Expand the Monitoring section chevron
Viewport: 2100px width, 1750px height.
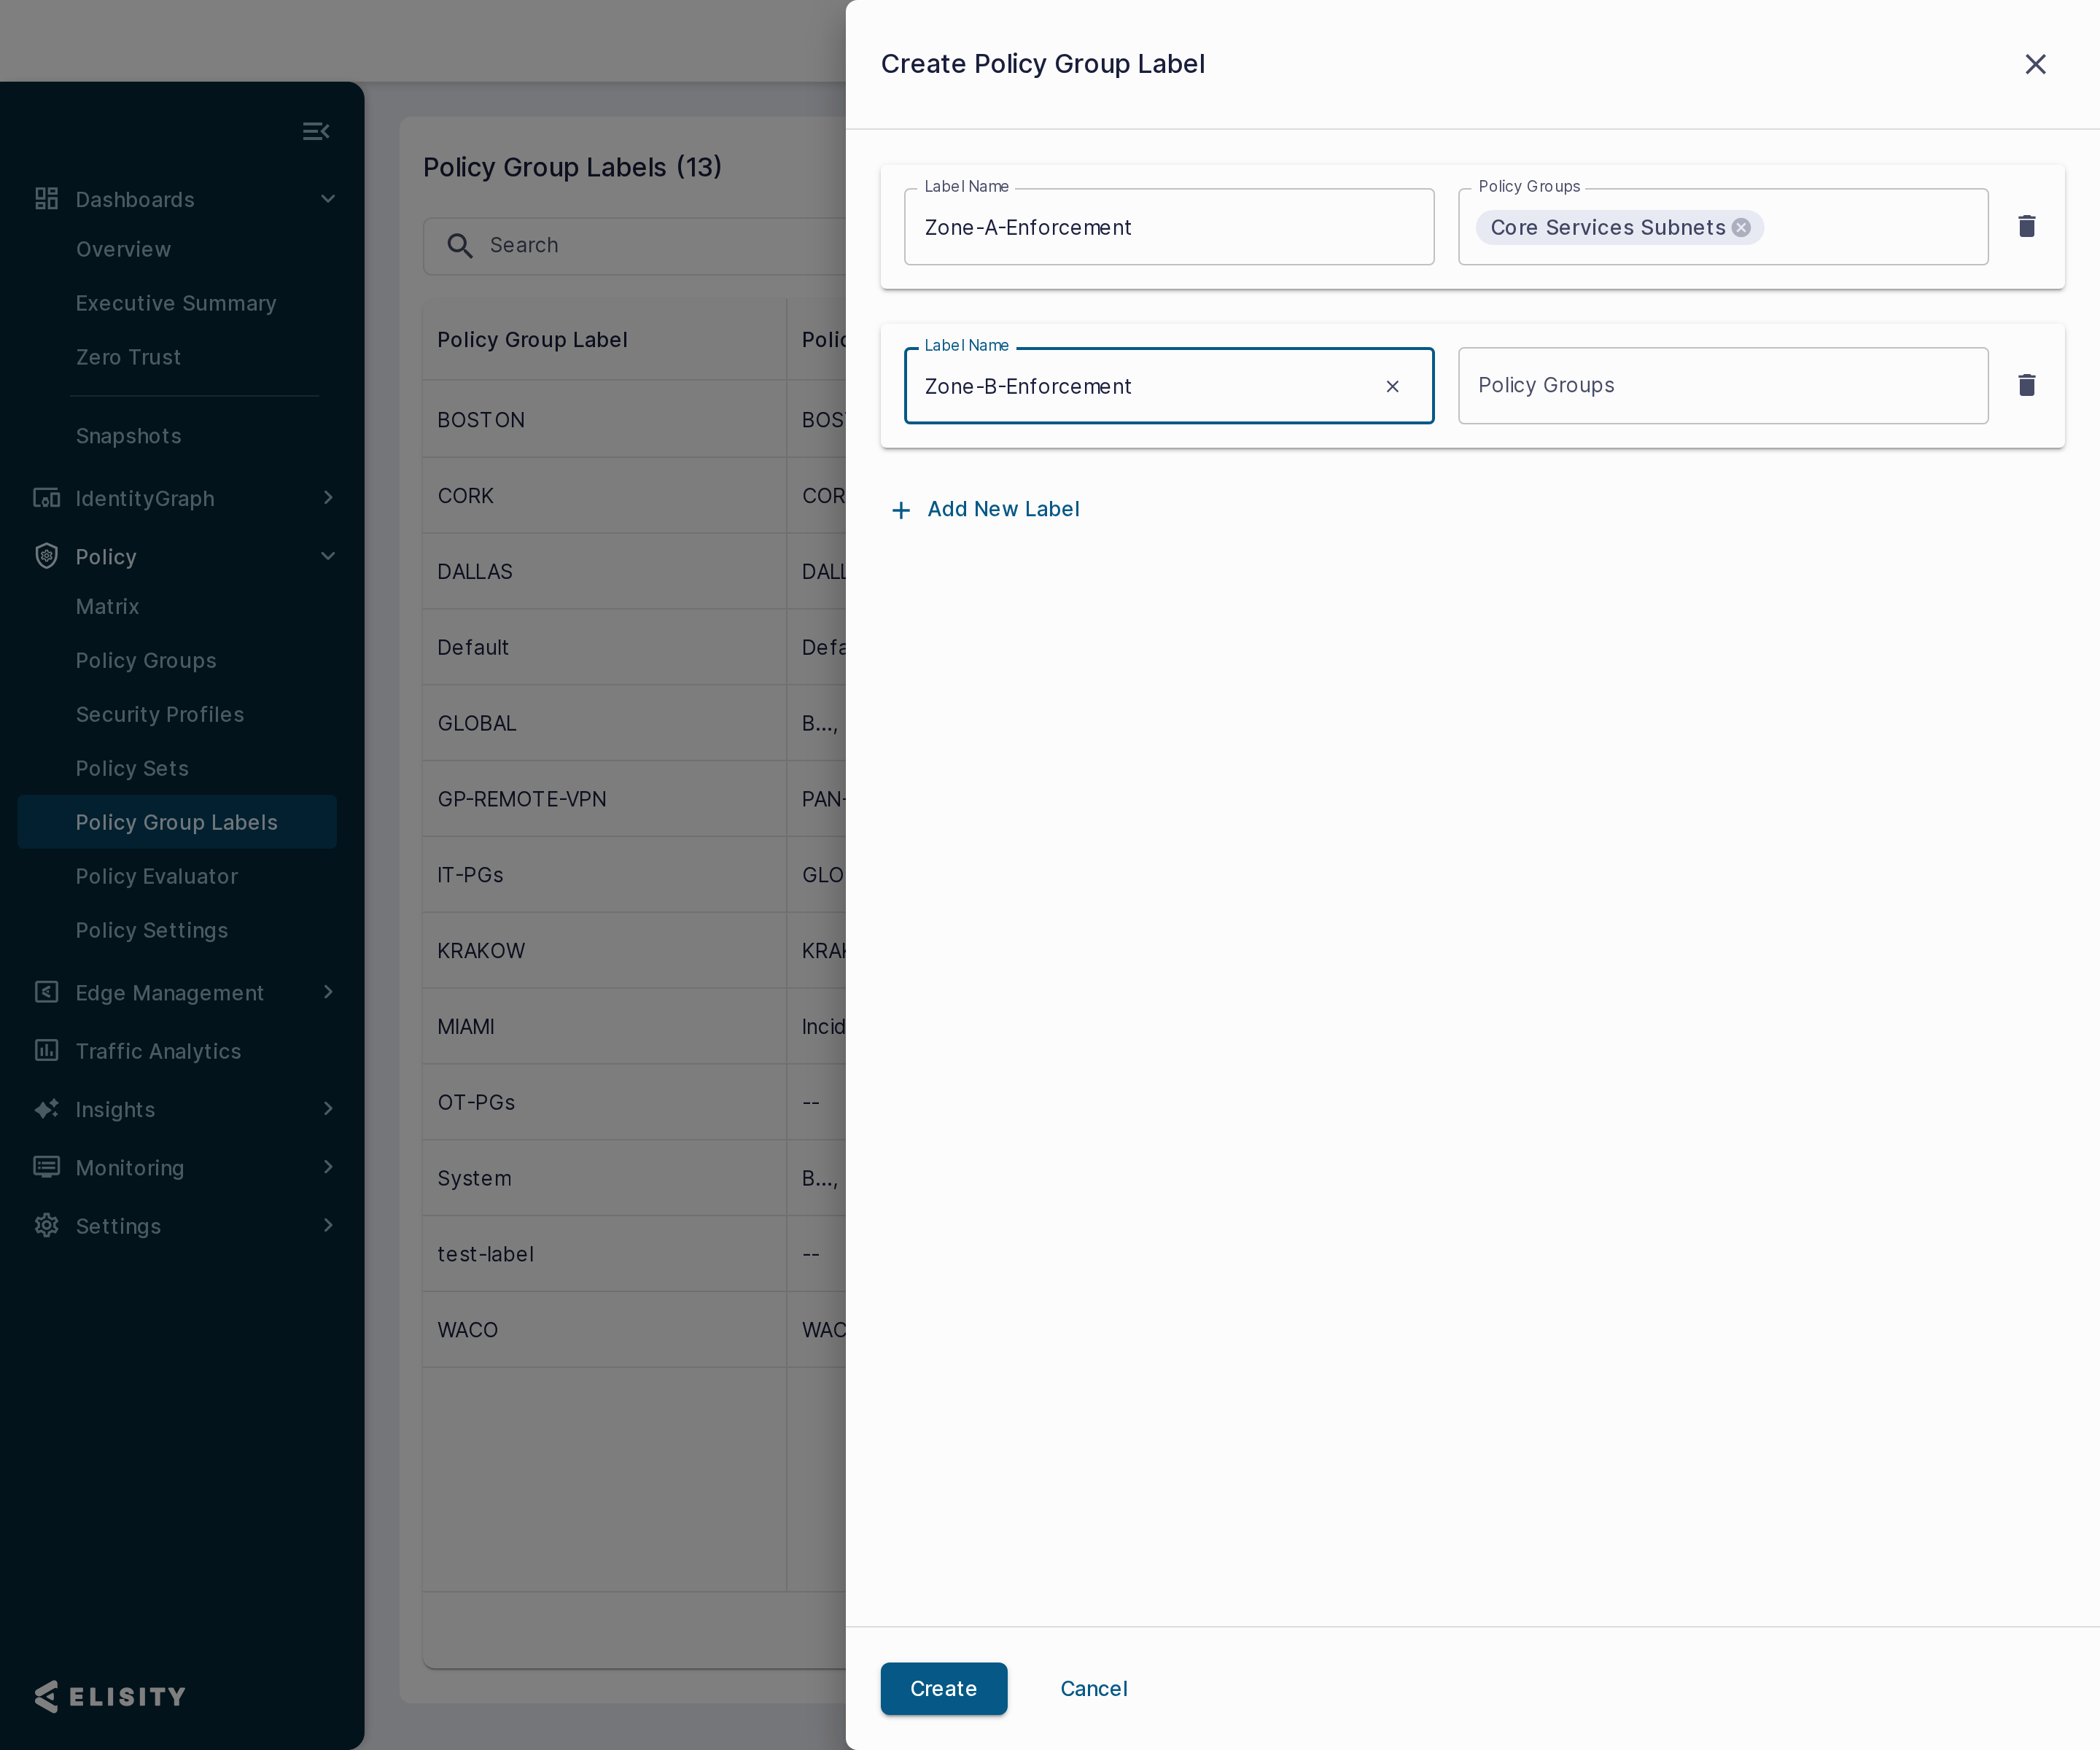(328, 1167)
